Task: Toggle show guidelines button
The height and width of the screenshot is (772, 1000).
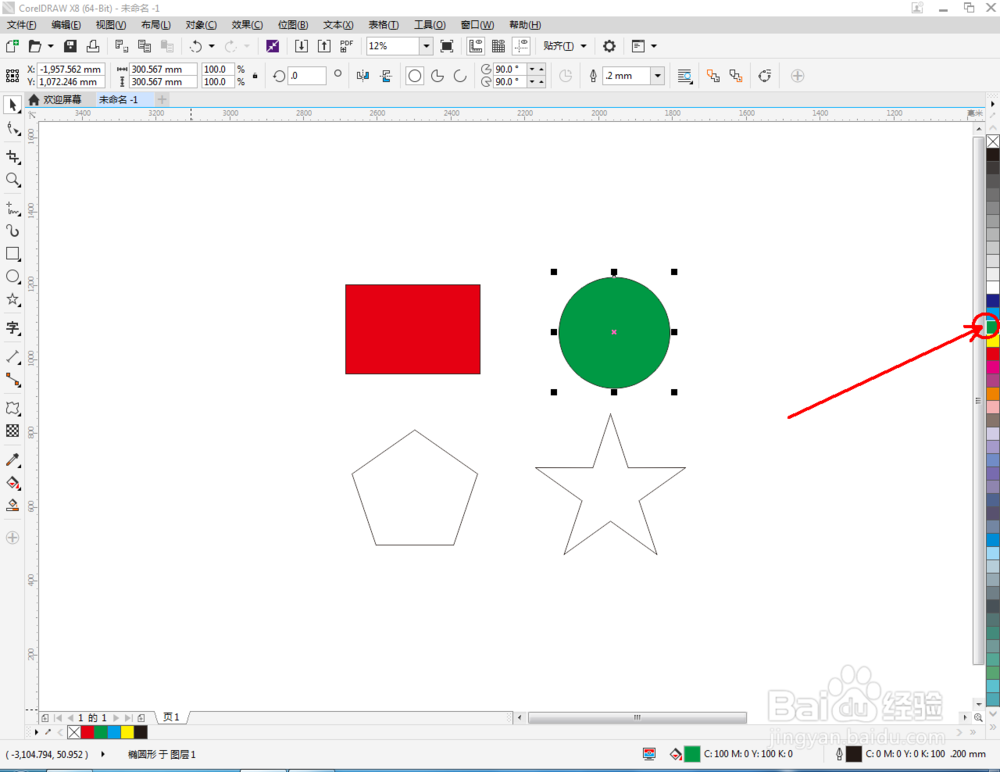Action: tap(522, 46)
